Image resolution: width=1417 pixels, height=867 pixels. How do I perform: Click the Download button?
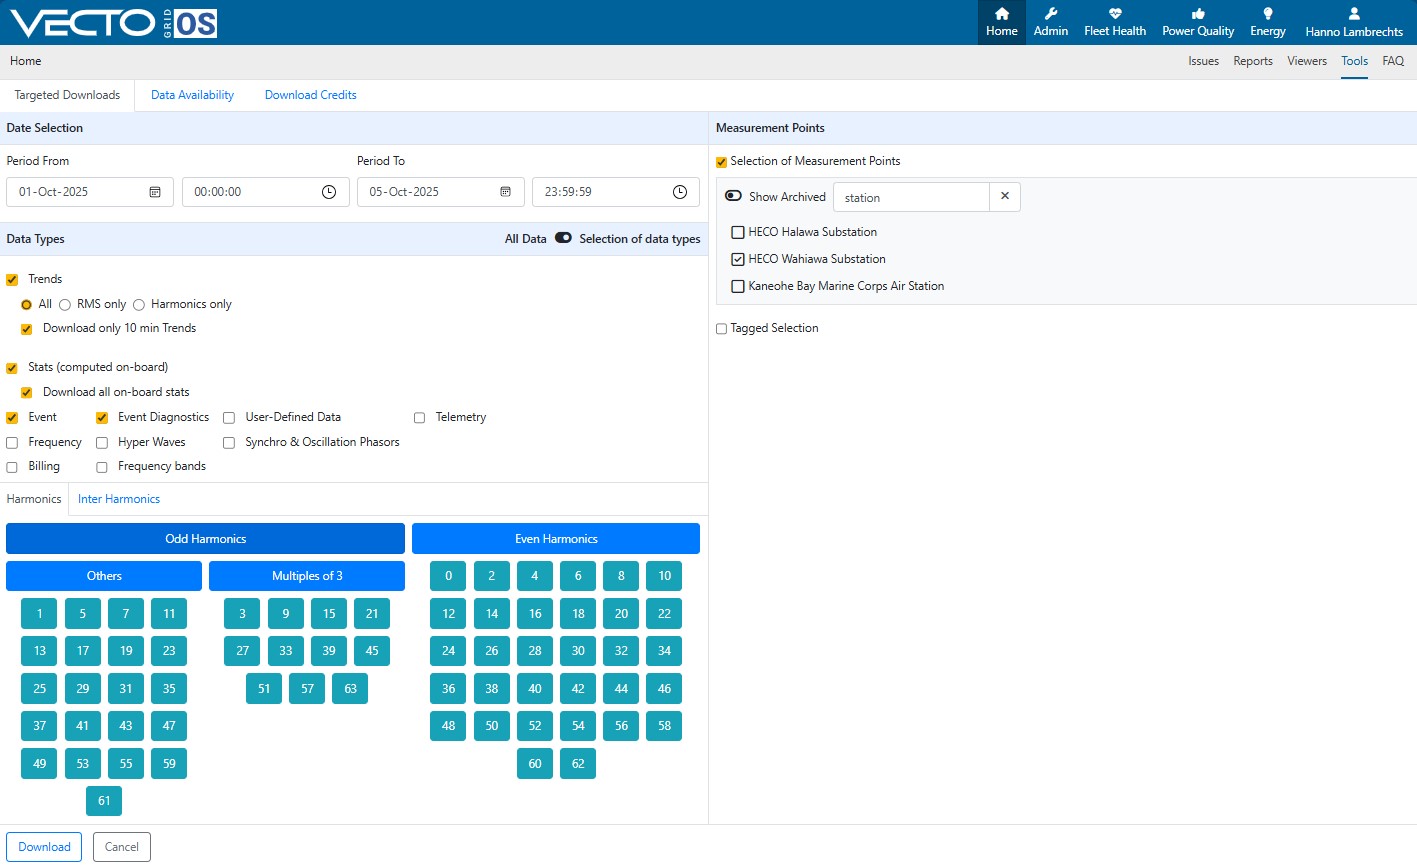pos(44,847)
